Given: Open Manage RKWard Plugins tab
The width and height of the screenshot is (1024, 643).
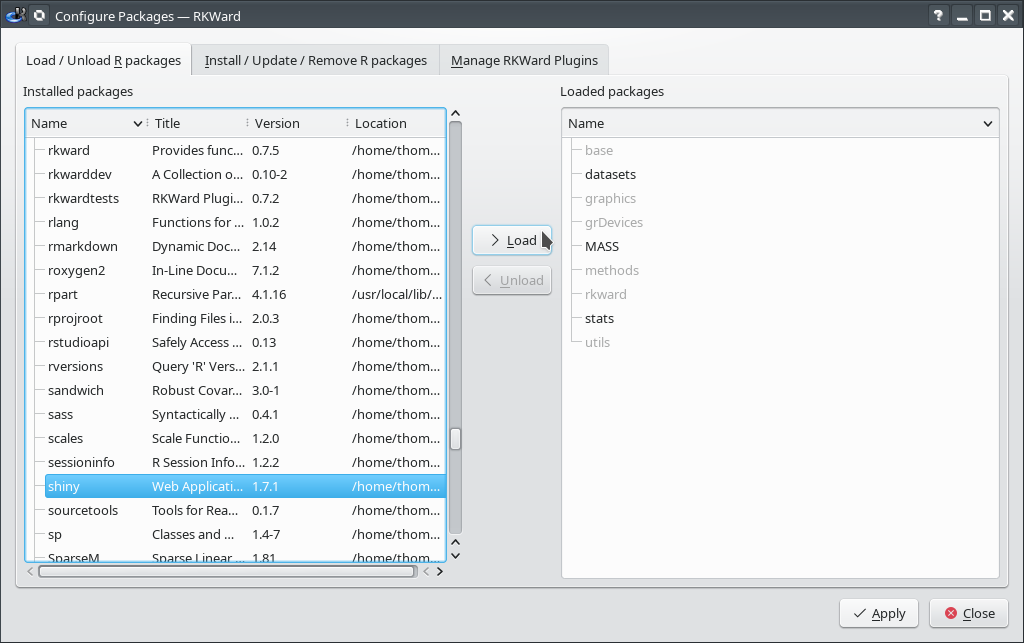Looking at the screenshot, I should 524,60.
